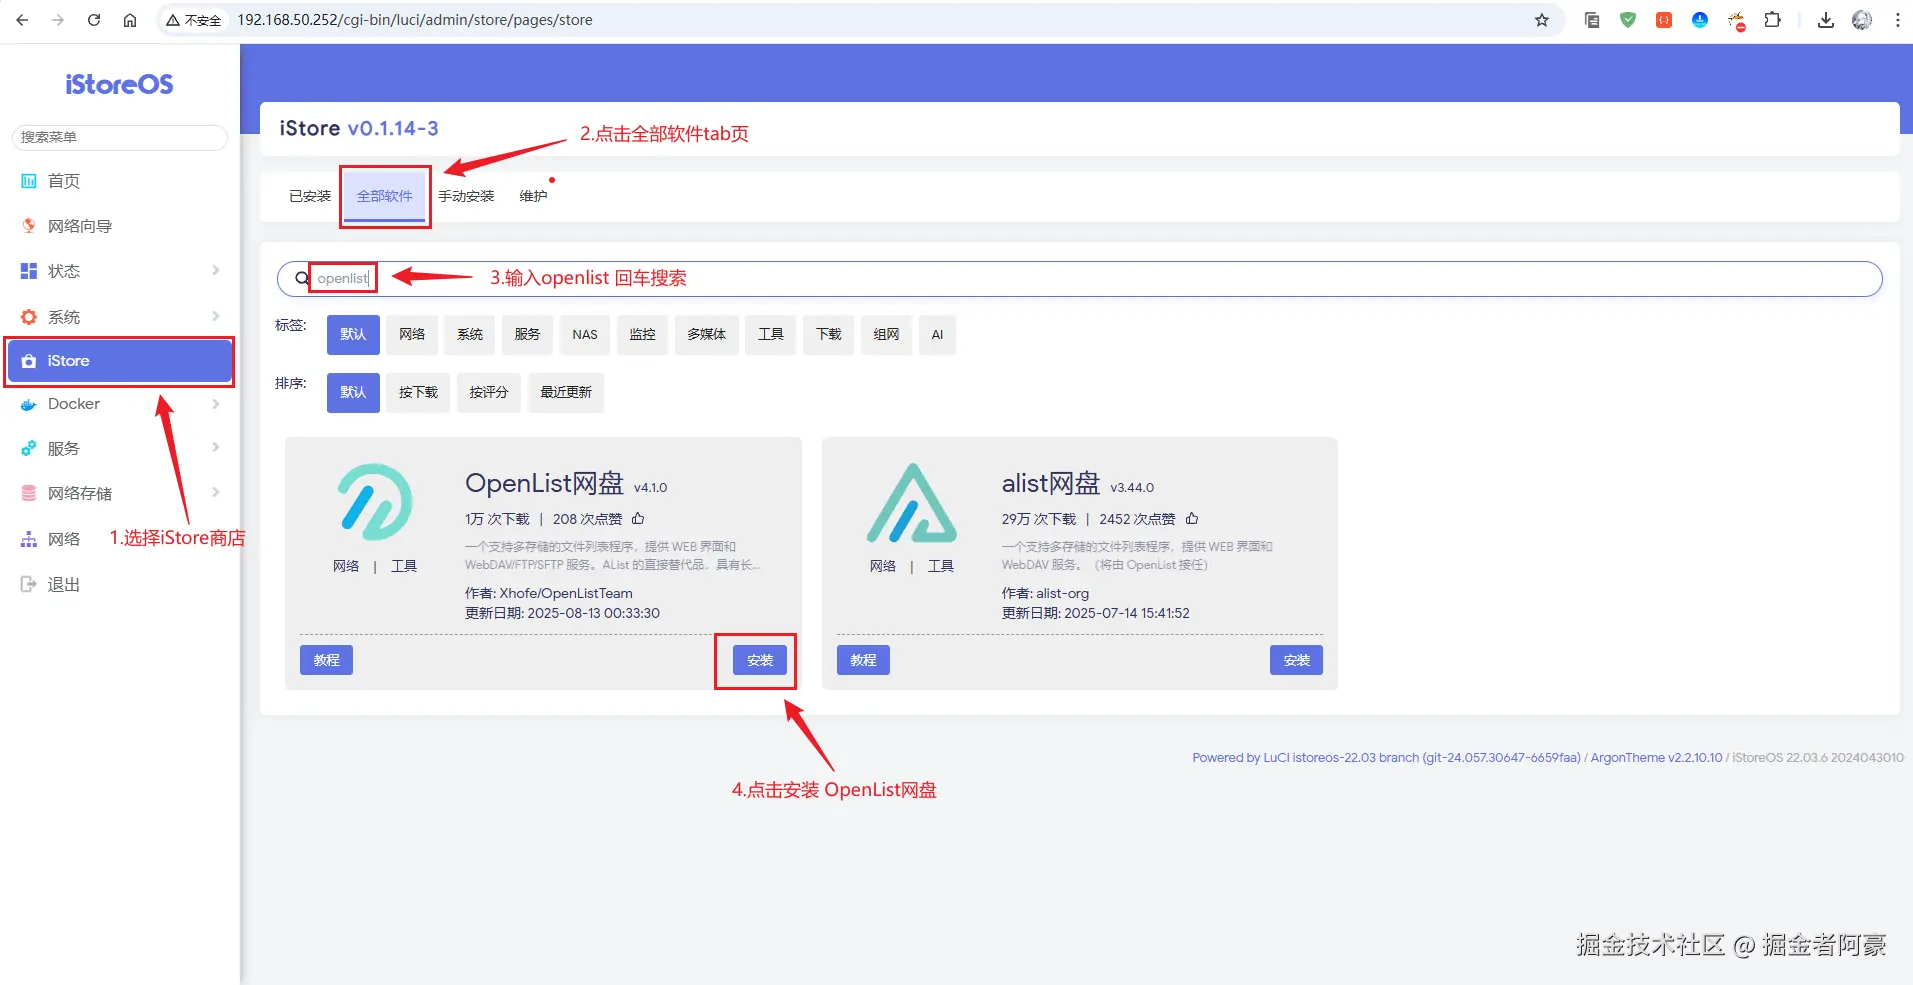Select the 默认 tag filter
1913x985 pixels.
click(353, 335)
